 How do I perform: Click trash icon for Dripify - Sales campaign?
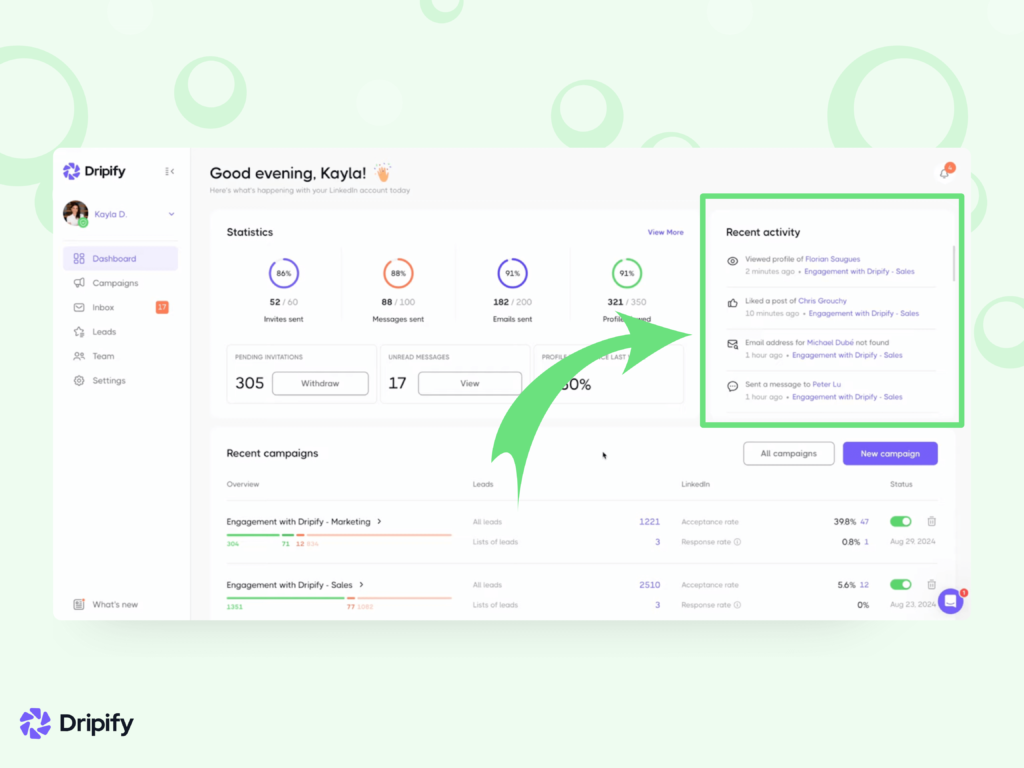click(x=931, y=584)
